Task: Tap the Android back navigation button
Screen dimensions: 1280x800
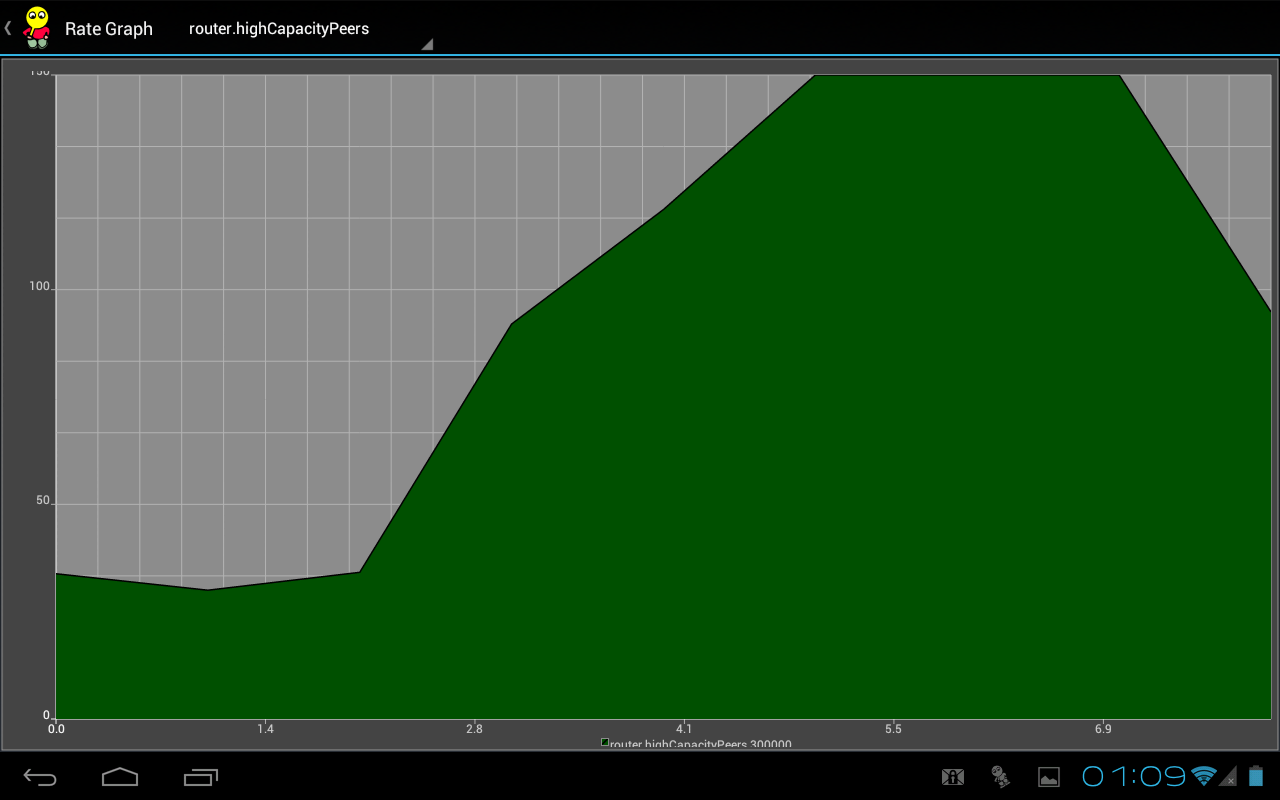Action: click(40, 777)
